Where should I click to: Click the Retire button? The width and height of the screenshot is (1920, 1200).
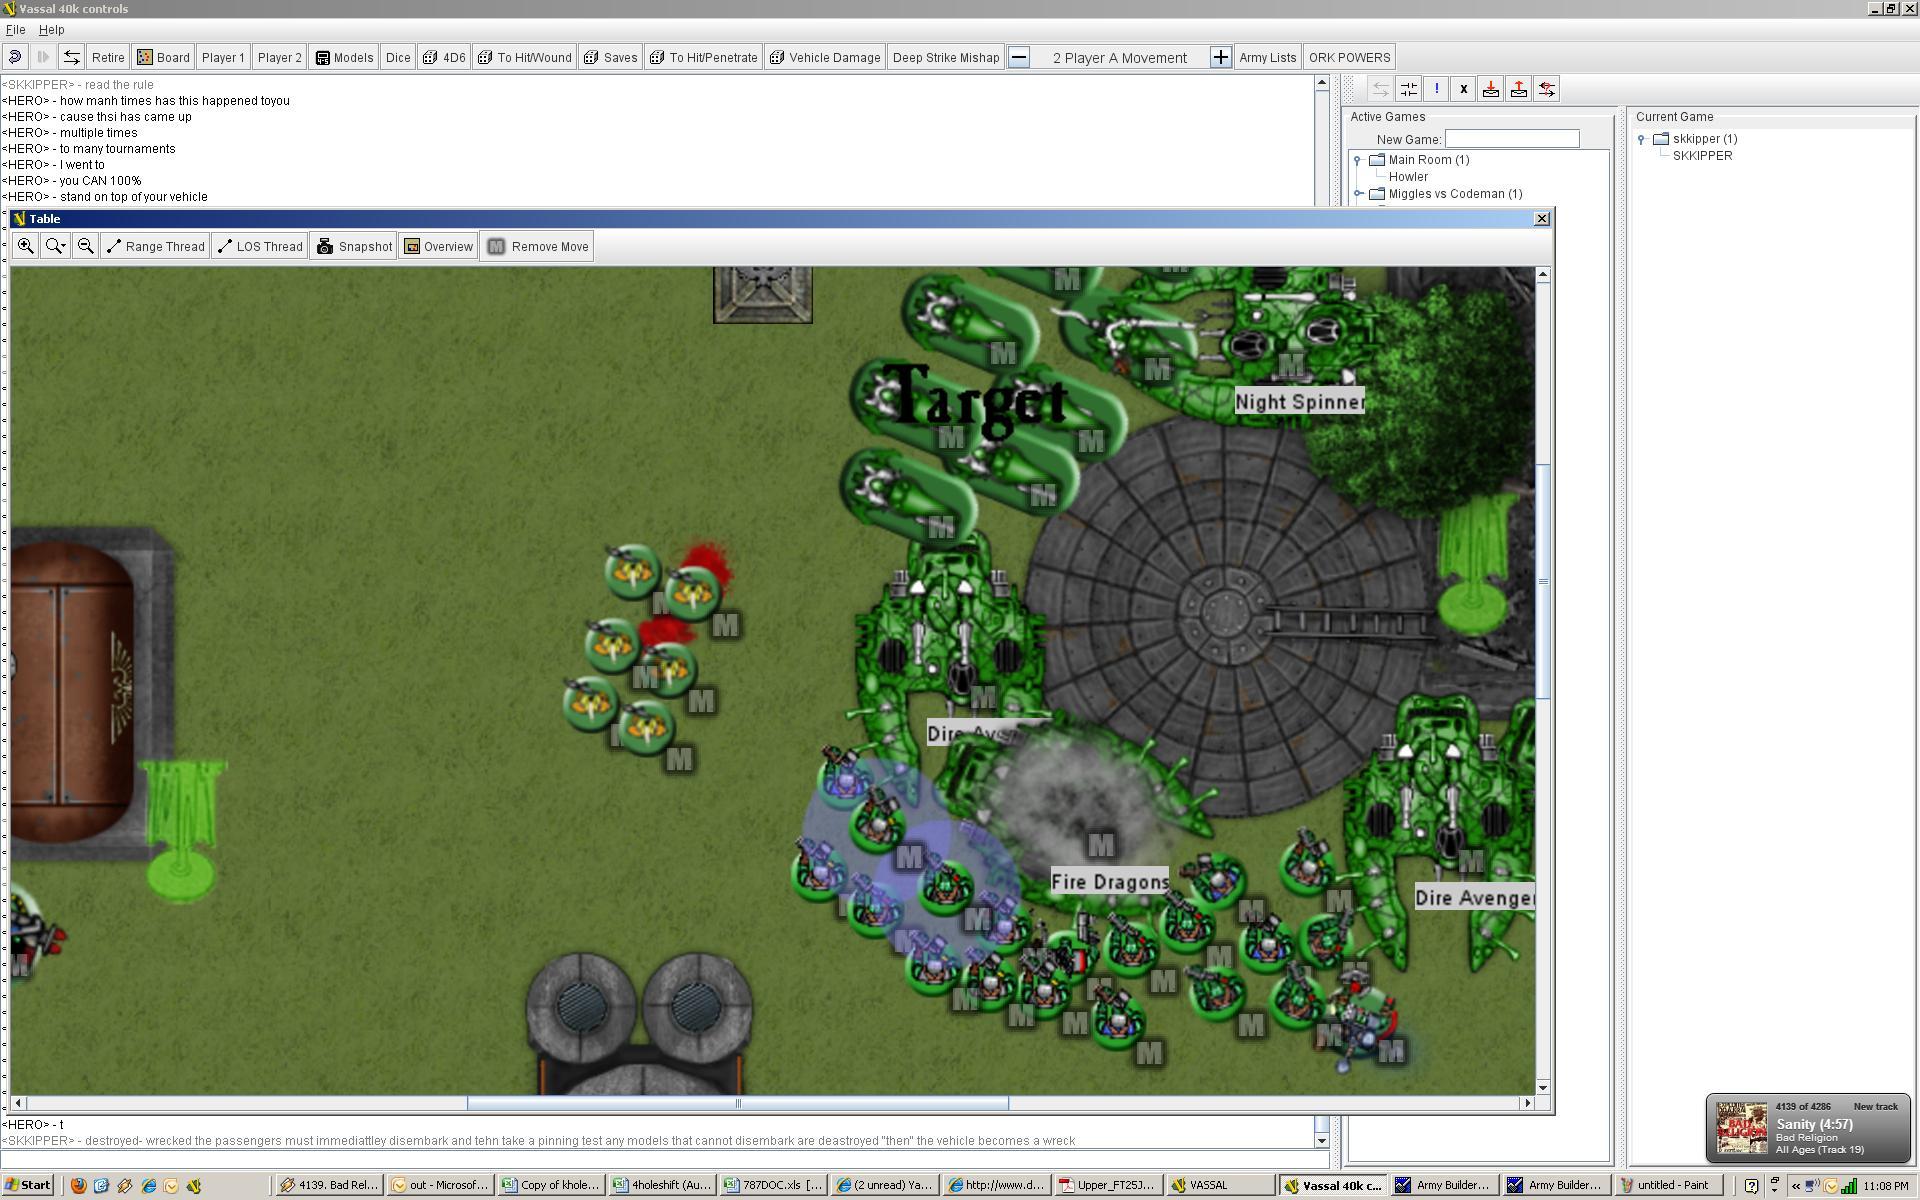click(x=108, y=57)
